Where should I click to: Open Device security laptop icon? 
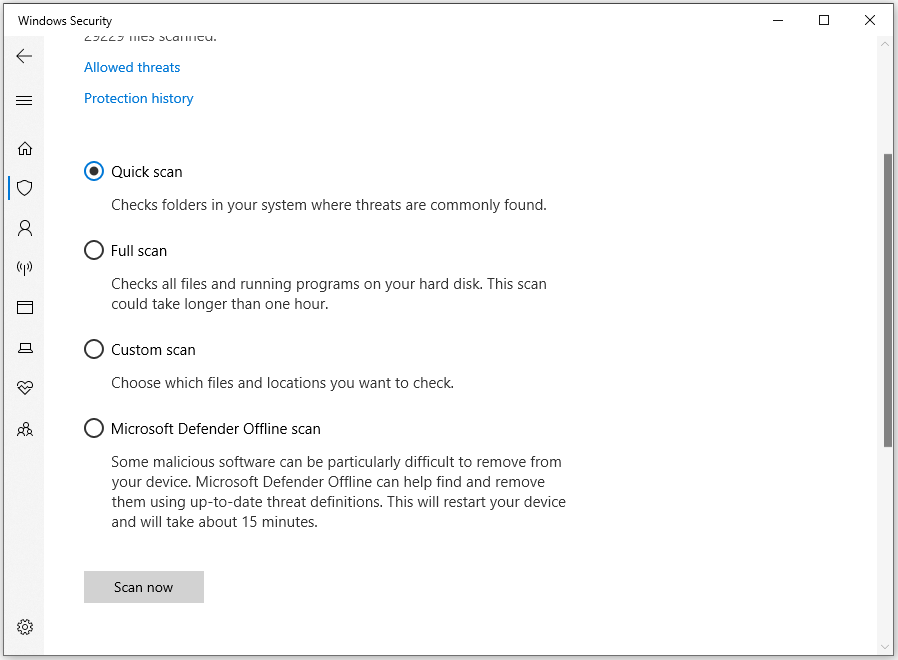[25, 348]
